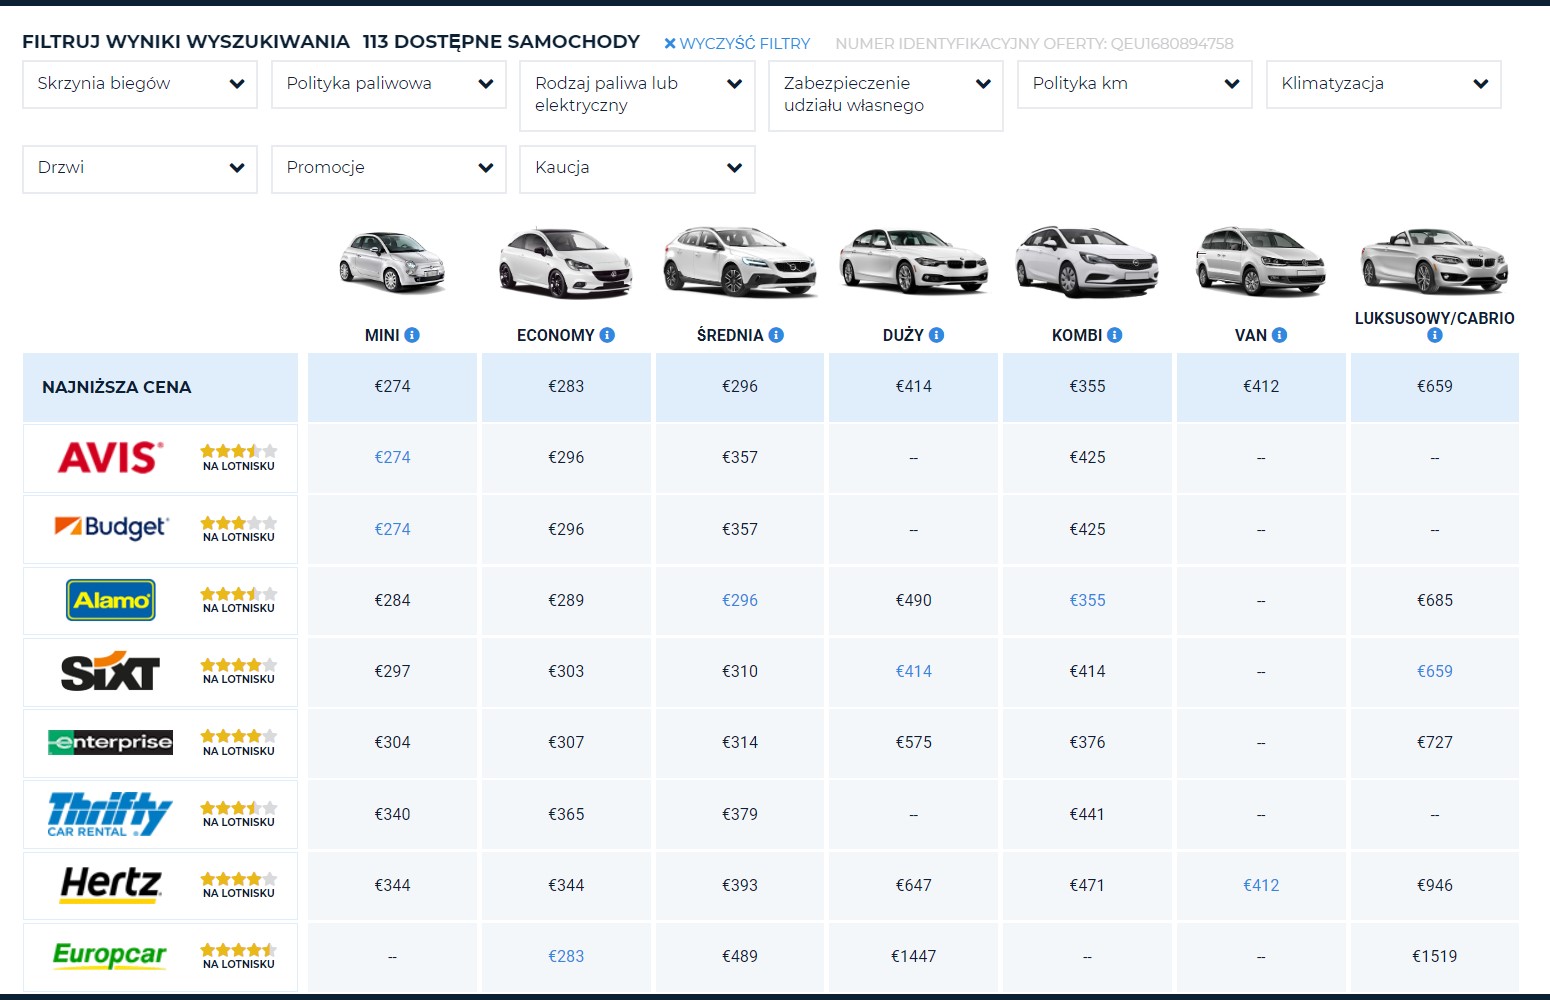
Task: Expand Zabezpieczenie udziału własnego filter
Action: pyautogui.click(x=886, y=95)
